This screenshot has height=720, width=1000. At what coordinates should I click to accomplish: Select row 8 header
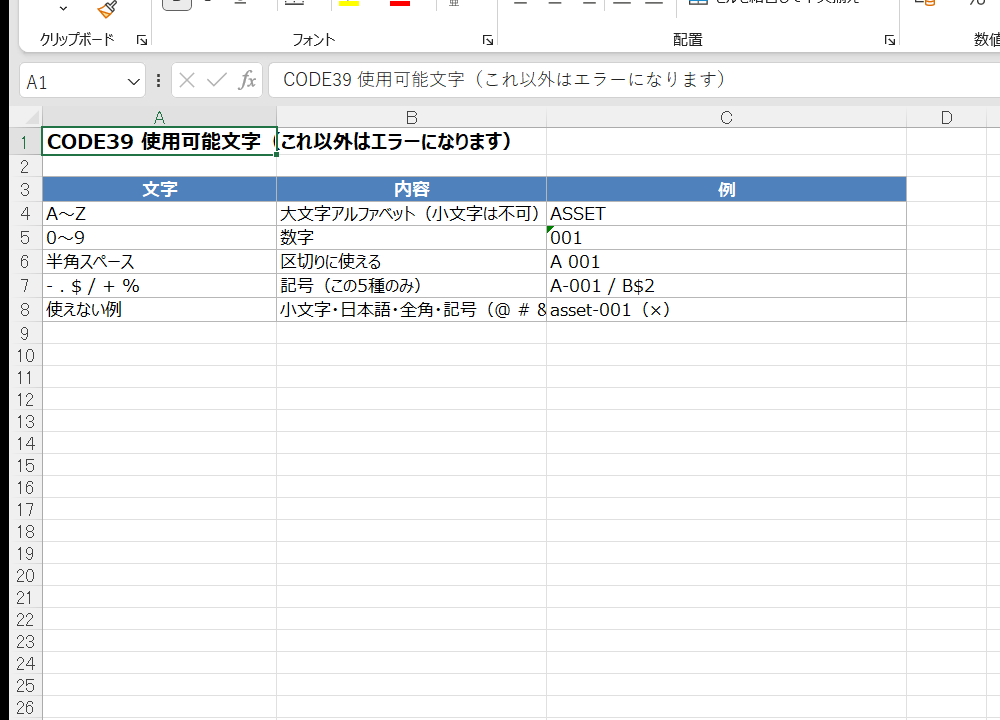tap(25, 309)
